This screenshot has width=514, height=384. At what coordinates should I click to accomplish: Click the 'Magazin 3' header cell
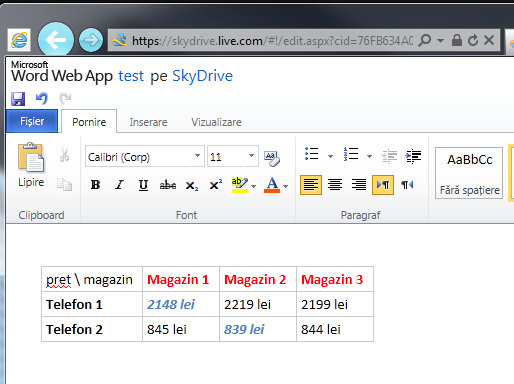[x=335, y=279]
